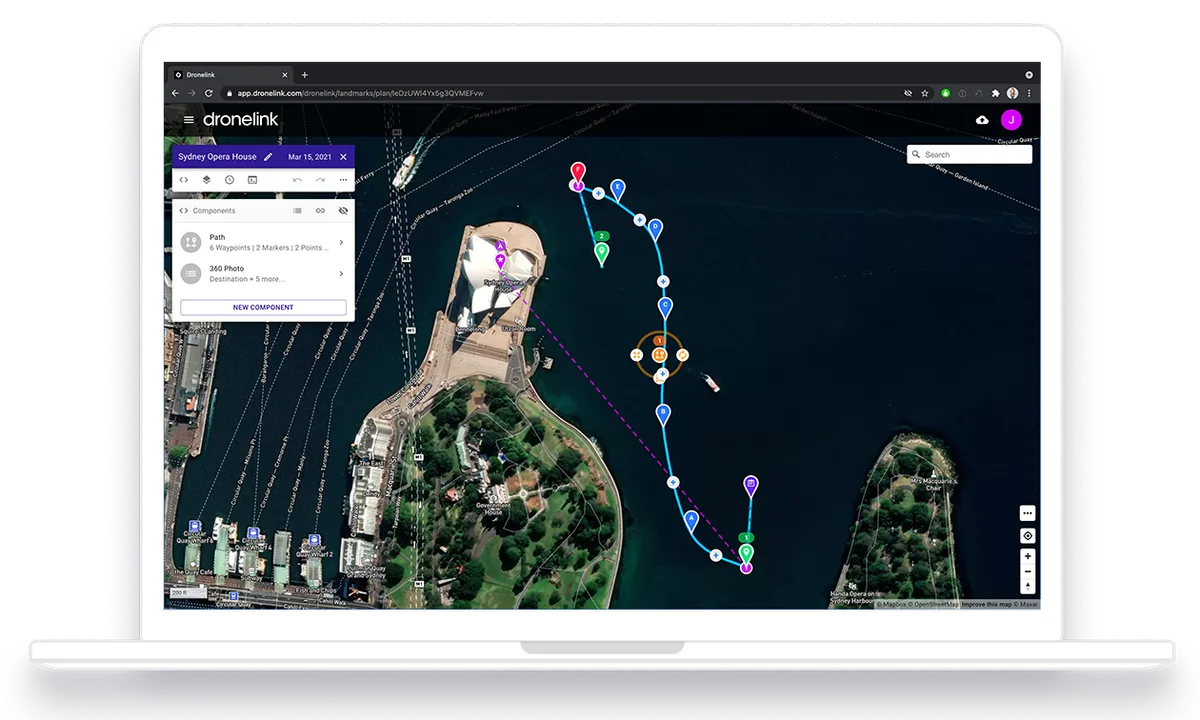
Task: Open the dronelink hamburger menu
Action: pos(189,120)
